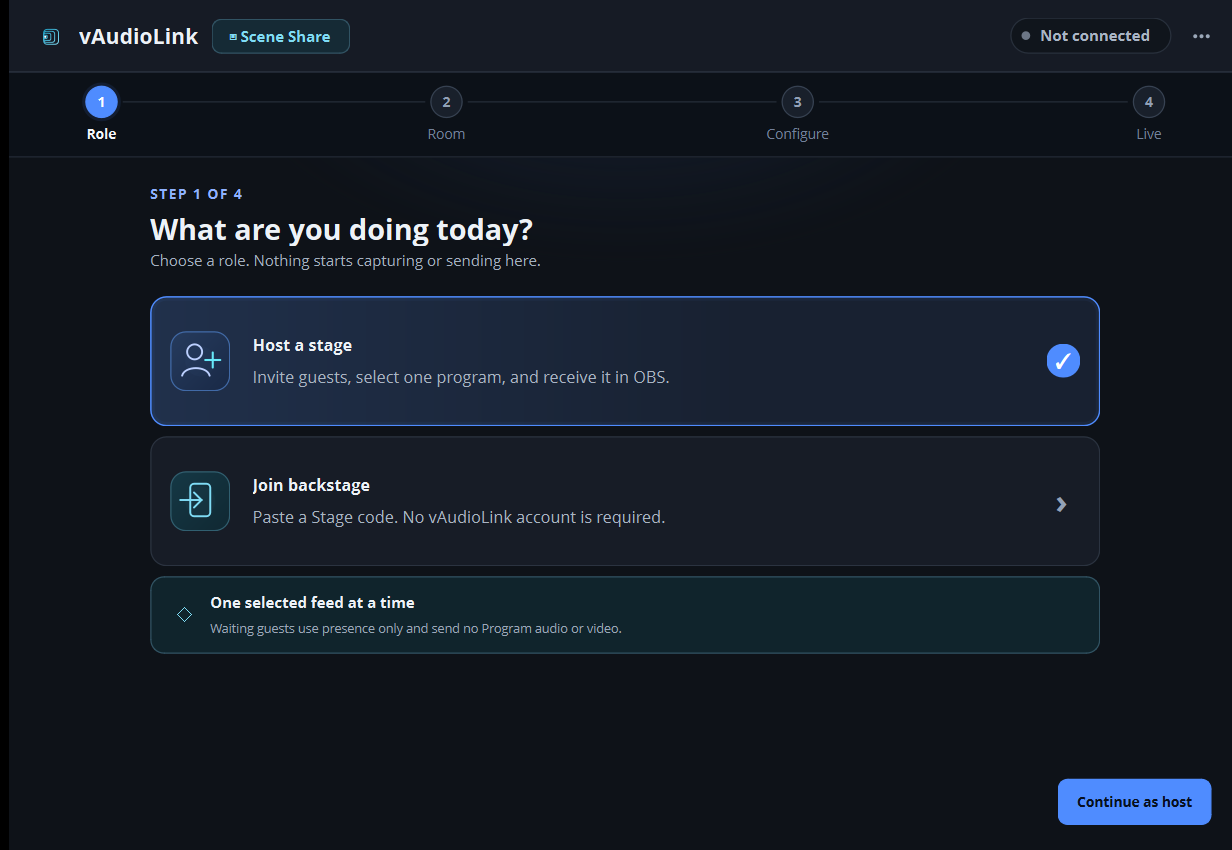
Task: Click the Invite guests description text
Action: (461, 378)
